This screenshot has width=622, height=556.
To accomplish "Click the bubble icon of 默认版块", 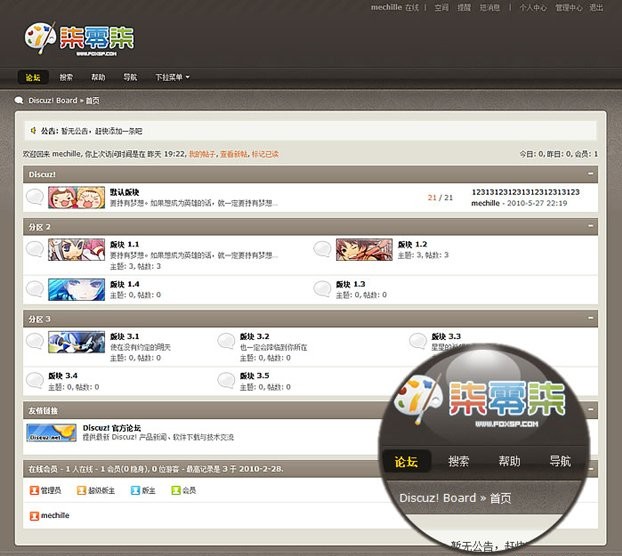I will click(x=35, y=197).
